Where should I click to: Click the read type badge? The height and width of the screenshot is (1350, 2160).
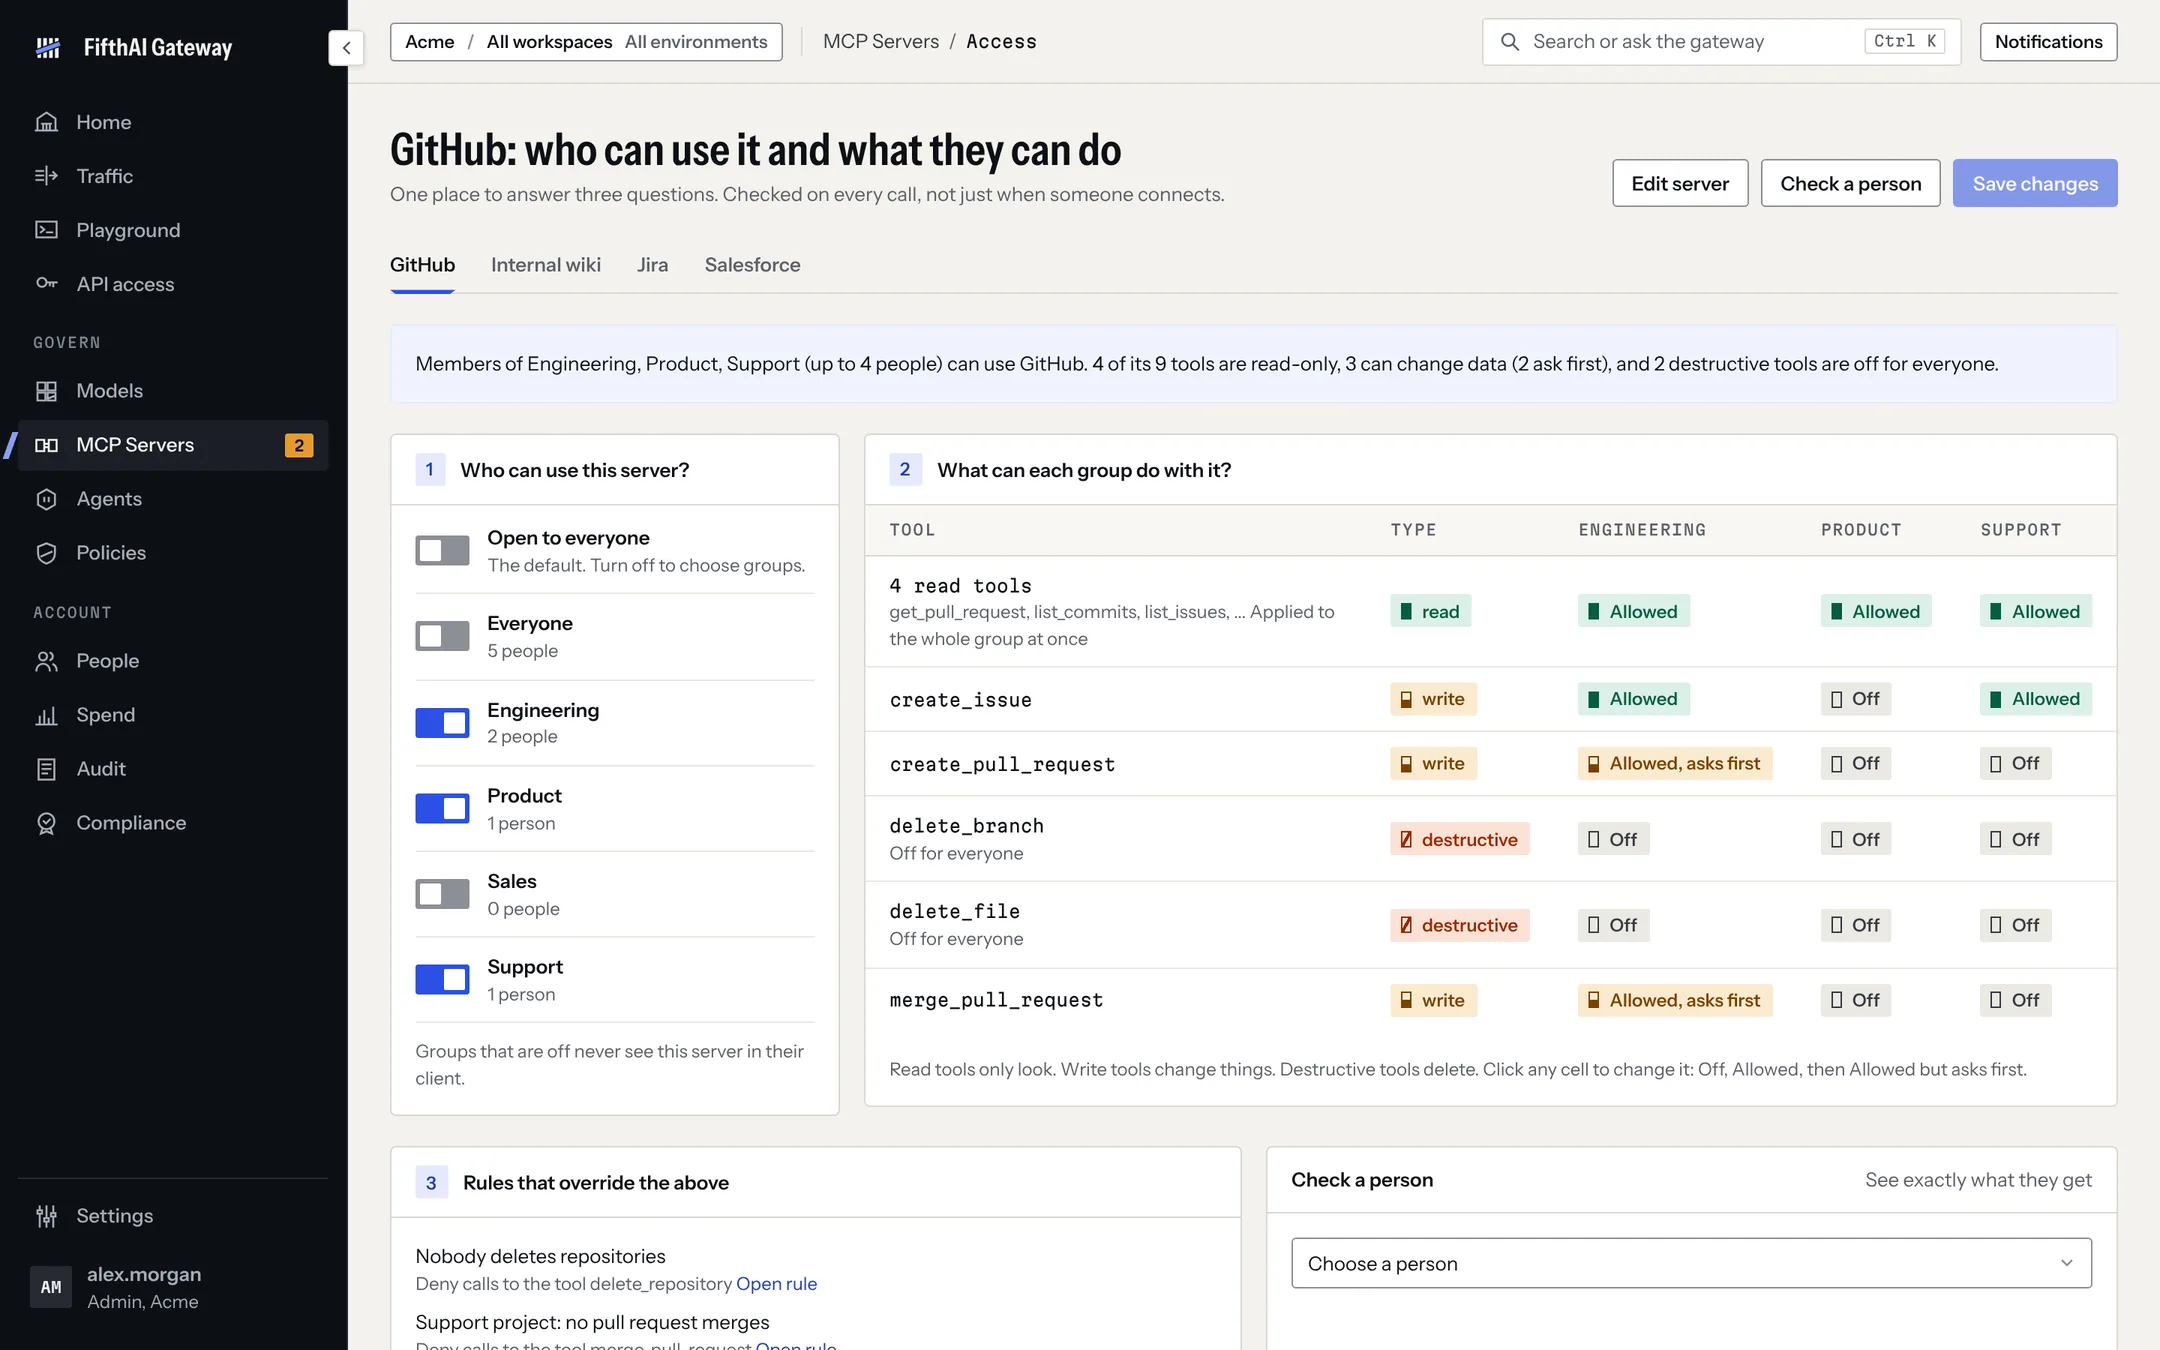(x=1430, y=611)
